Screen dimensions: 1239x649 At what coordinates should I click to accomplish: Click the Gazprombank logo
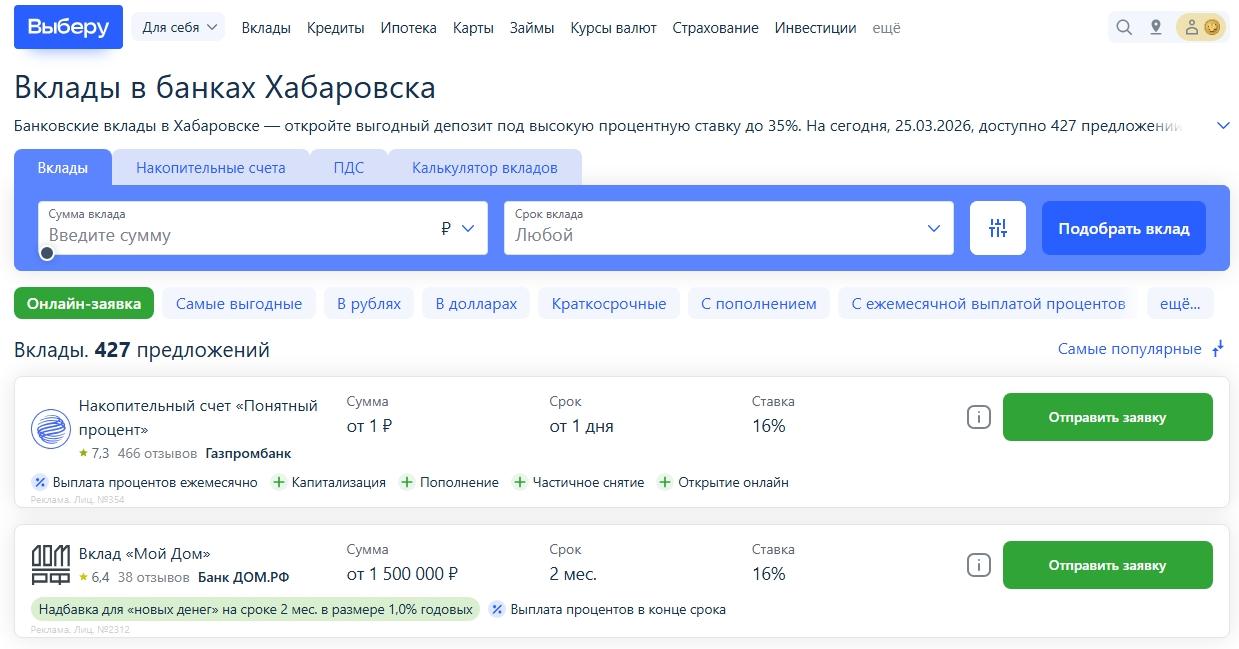click(x=50, y=428)
